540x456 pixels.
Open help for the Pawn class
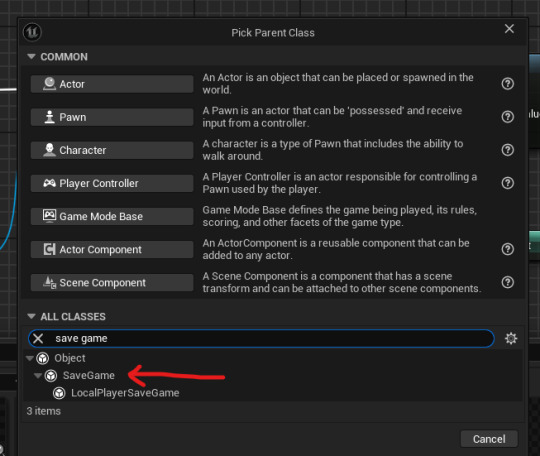click(507, 117)
